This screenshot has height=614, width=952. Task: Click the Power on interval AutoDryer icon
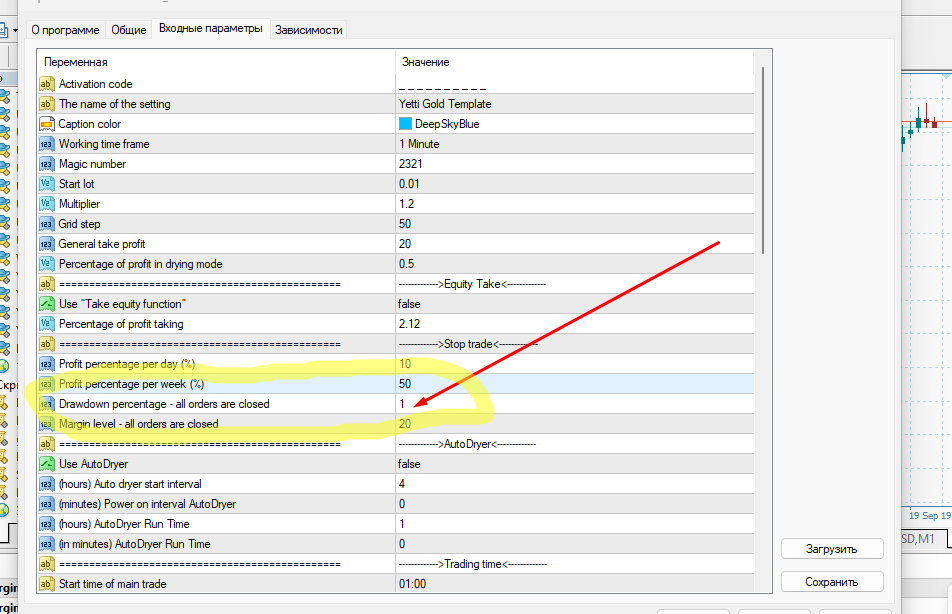[x=46, y=504]
